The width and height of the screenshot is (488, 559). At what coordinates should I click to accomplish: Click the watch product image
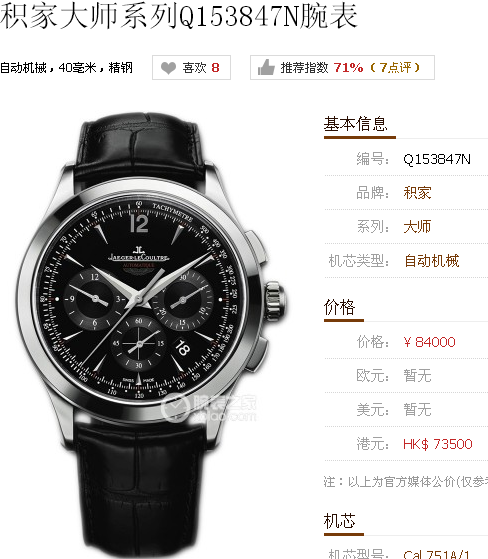click(151, 335)
